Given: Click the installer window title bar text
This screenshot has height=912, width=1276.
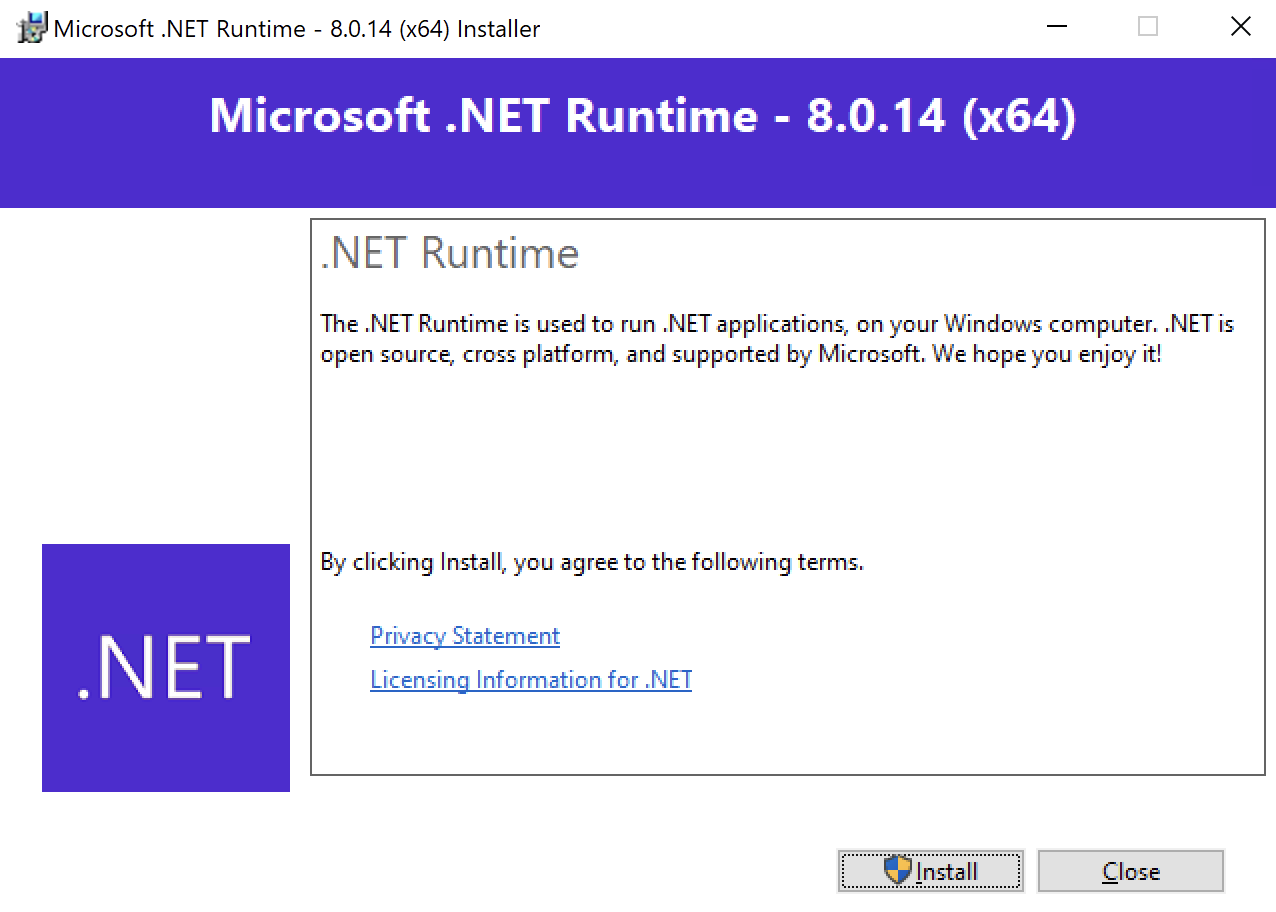Looking at the screenshot, I should coord(296,29).
